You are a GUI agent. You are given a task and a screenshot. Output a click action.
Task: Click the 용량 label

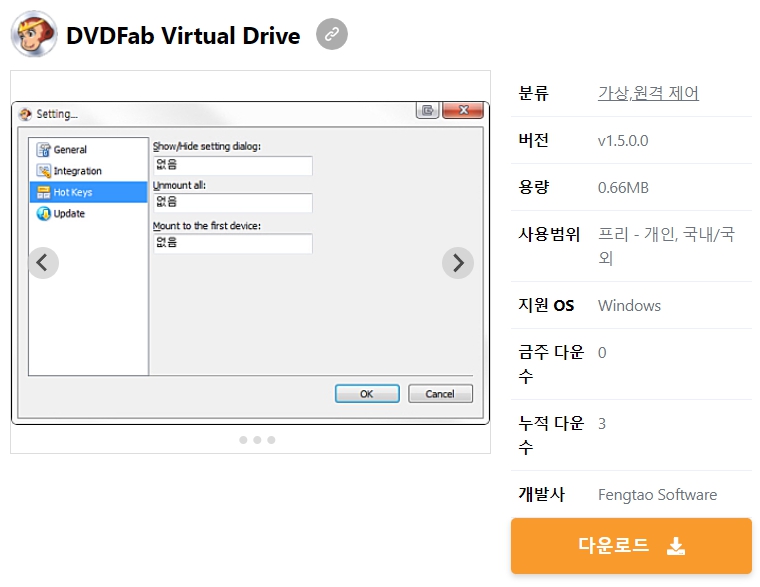click(534, 187)
